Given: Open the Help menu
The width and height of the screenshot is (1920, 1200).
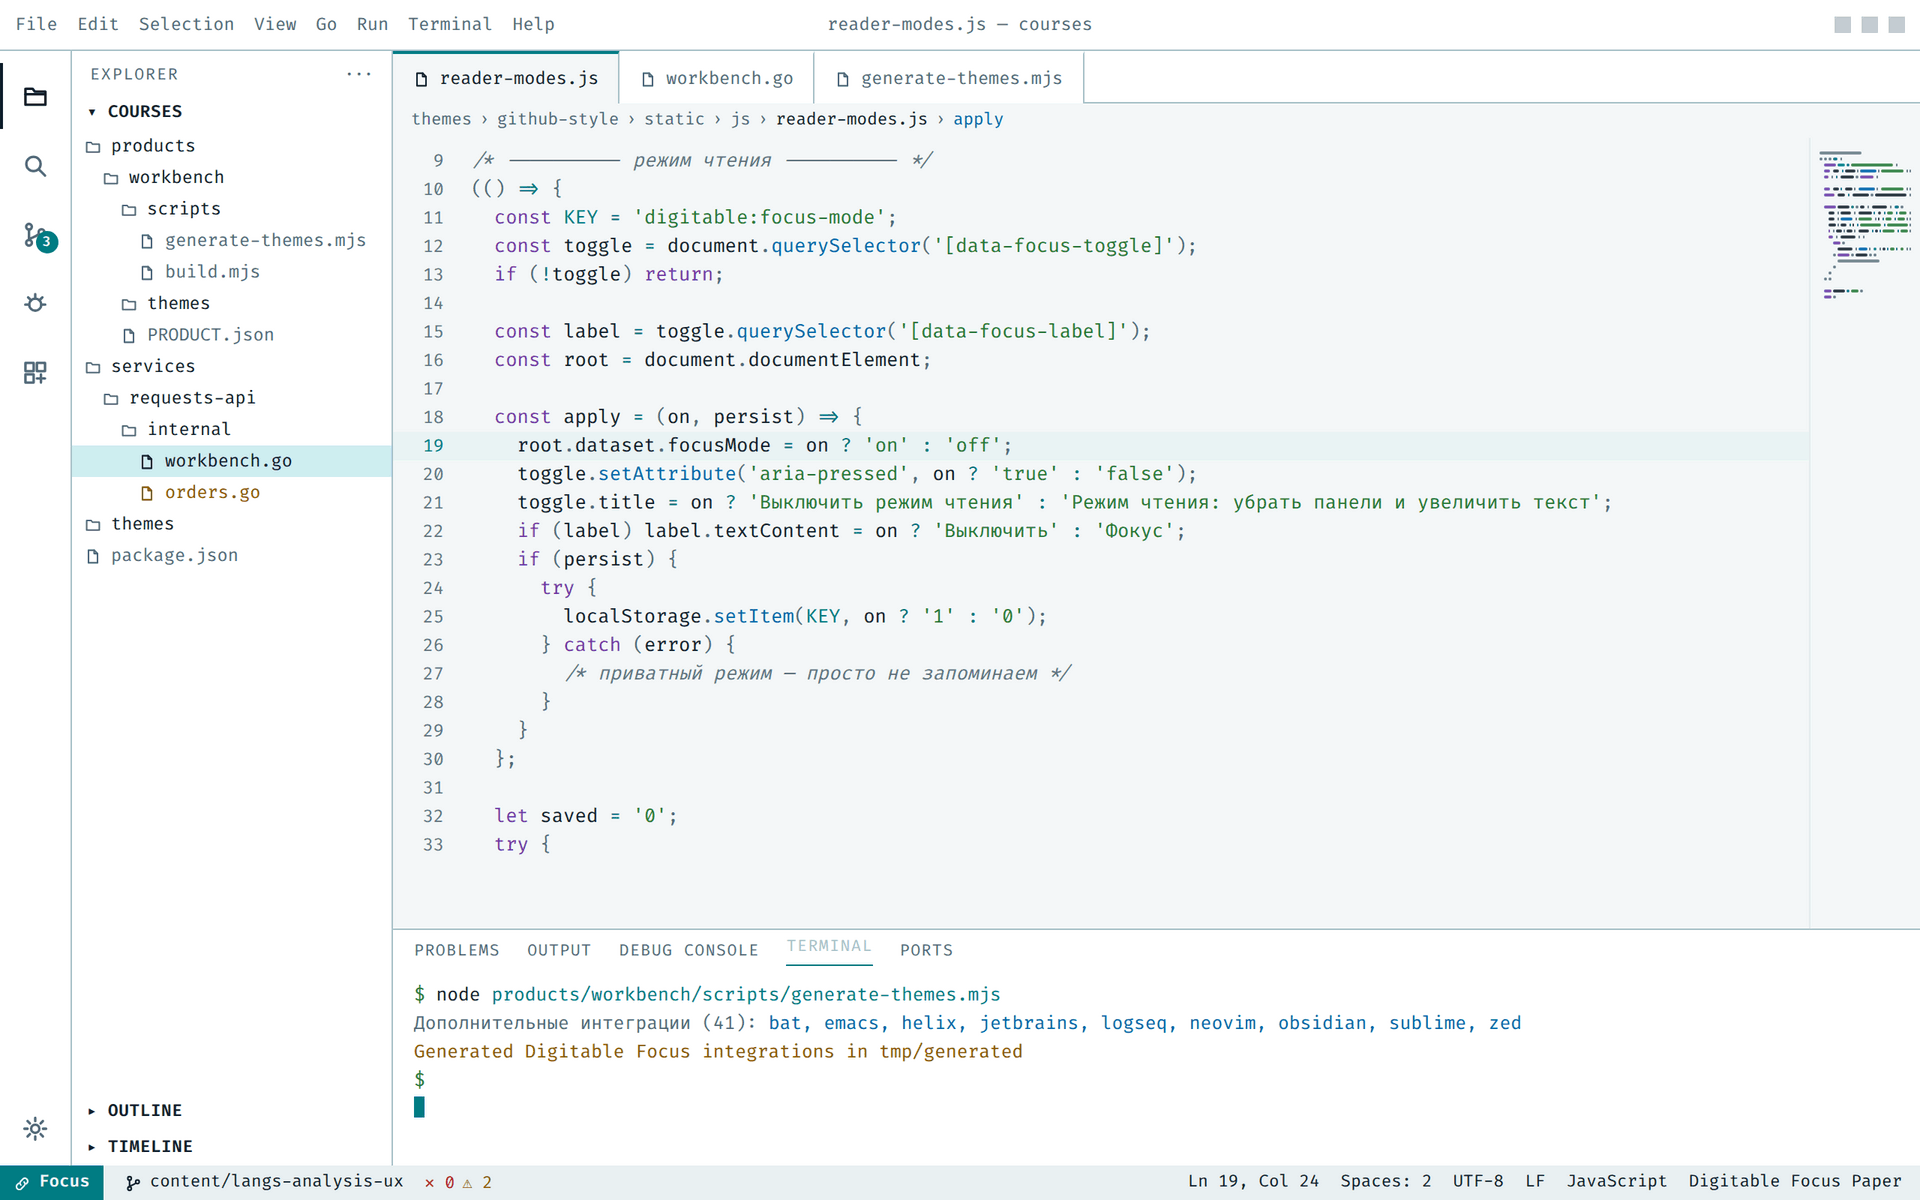Looking at the screenshot, I should pyautogui.click(x=533, y=24).
